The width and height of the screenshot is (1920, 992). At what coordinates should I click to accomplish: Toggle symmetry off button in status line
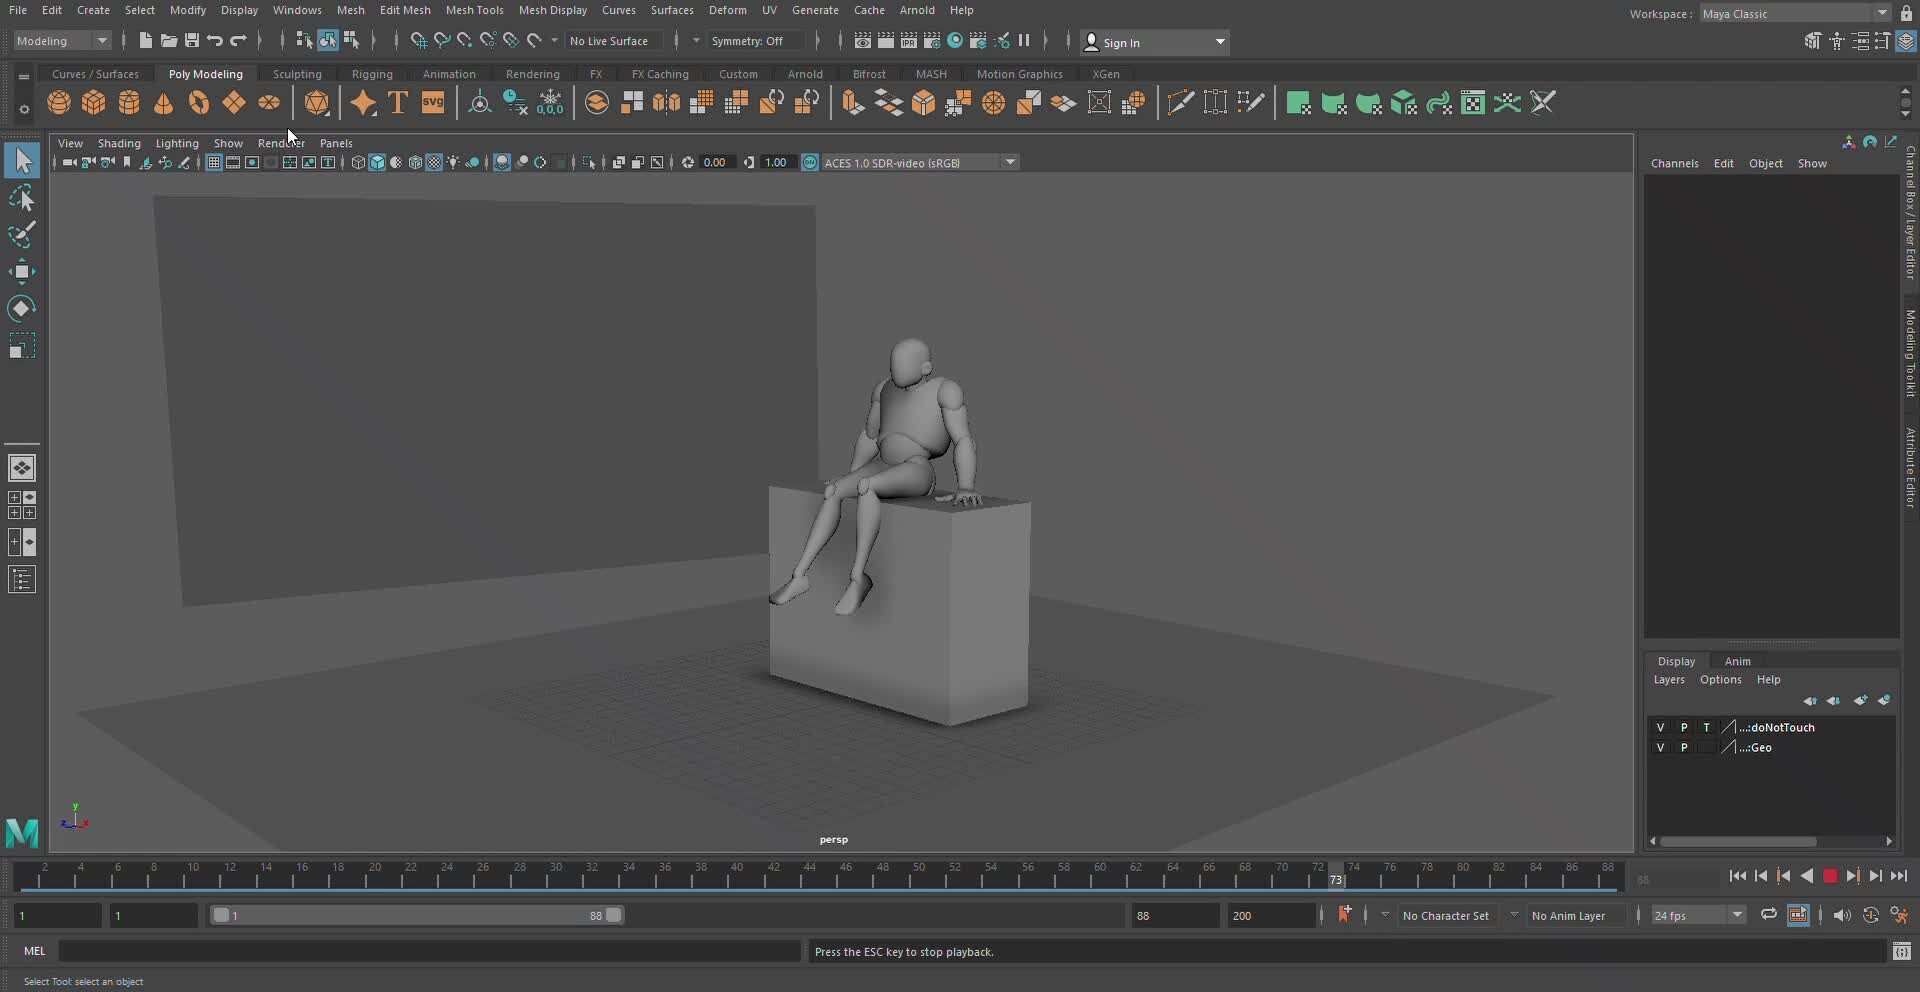[750, 41]
